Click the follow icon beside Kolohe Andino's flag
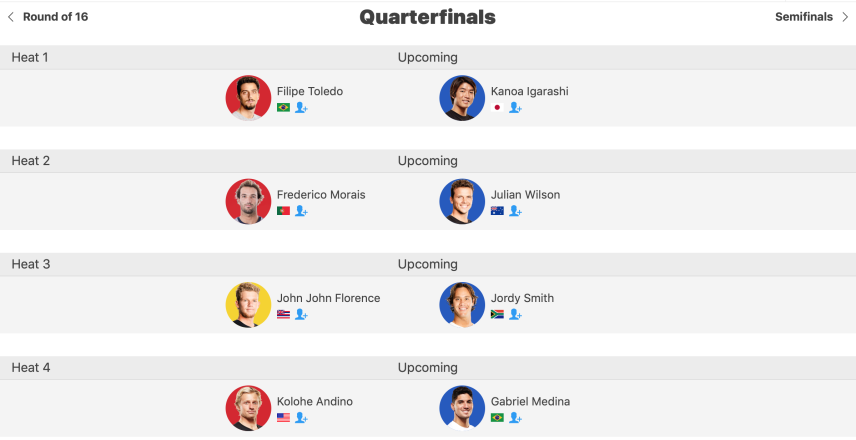856x440 pixels. 301,418
